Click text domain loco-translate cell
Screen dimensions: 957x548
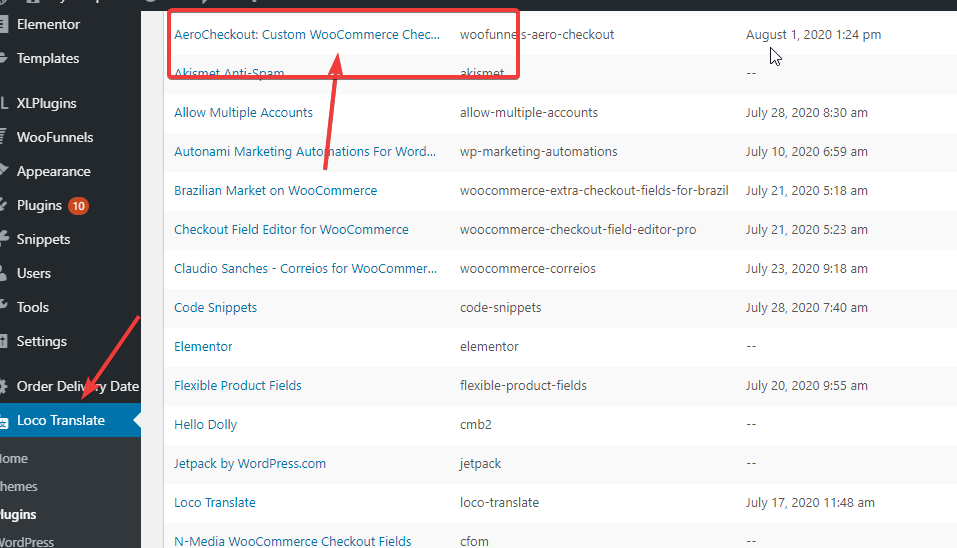coord(499,503)
